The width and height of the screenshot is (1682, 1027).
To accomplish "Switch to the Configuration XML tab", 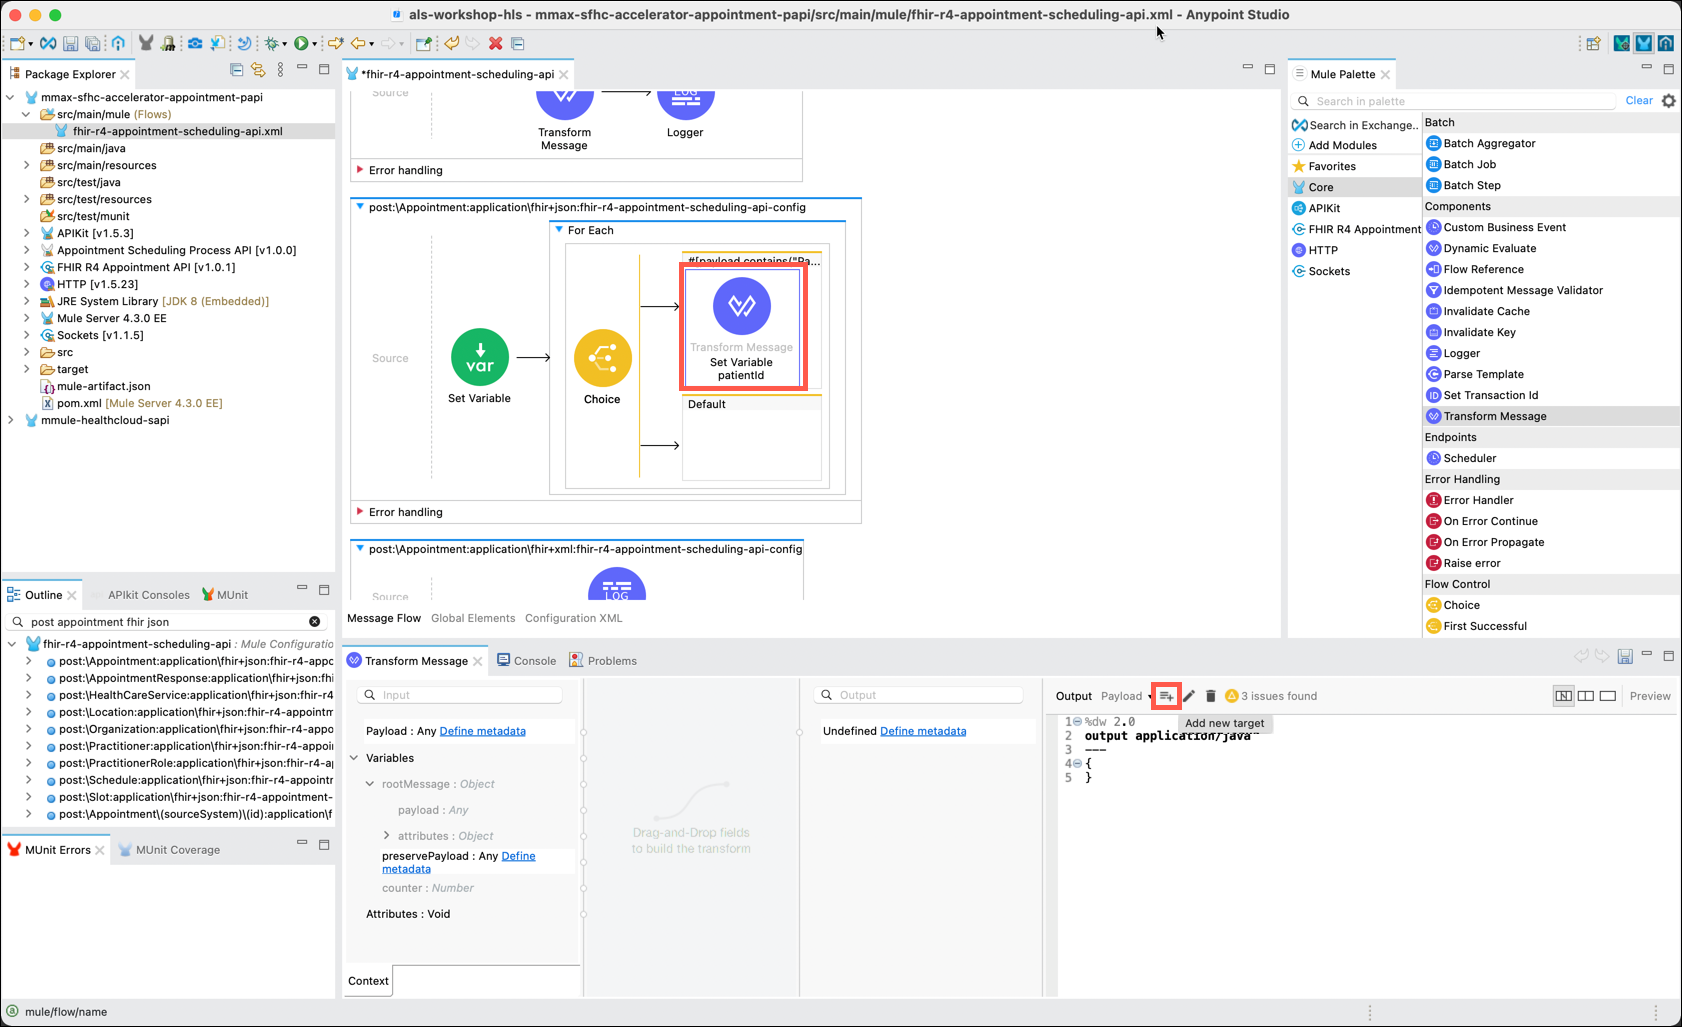I will [x=573, y=618].
